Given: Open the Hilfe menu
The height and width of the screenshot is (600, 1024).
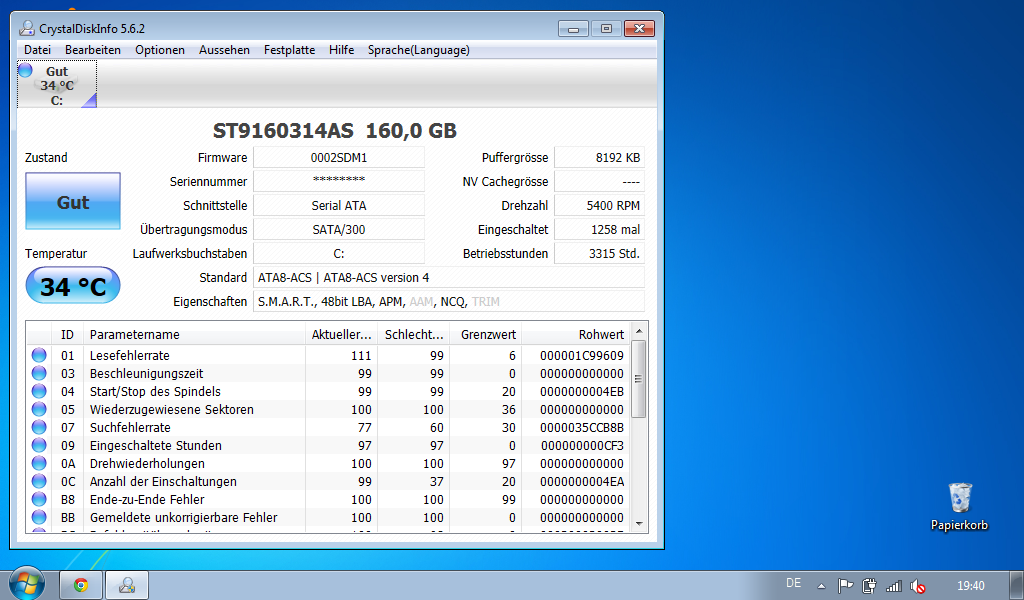Looking at the screenshot, I should [x=342, y=50].
